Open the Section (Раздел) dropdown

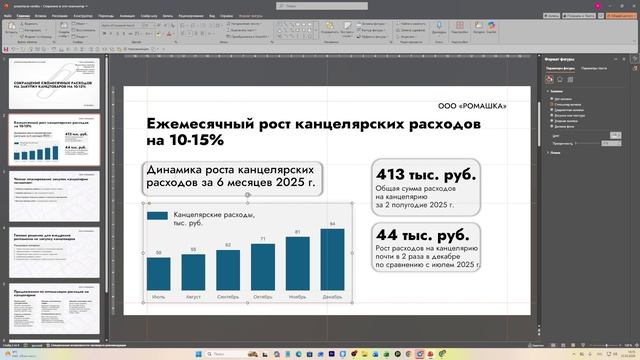[81, 36]
